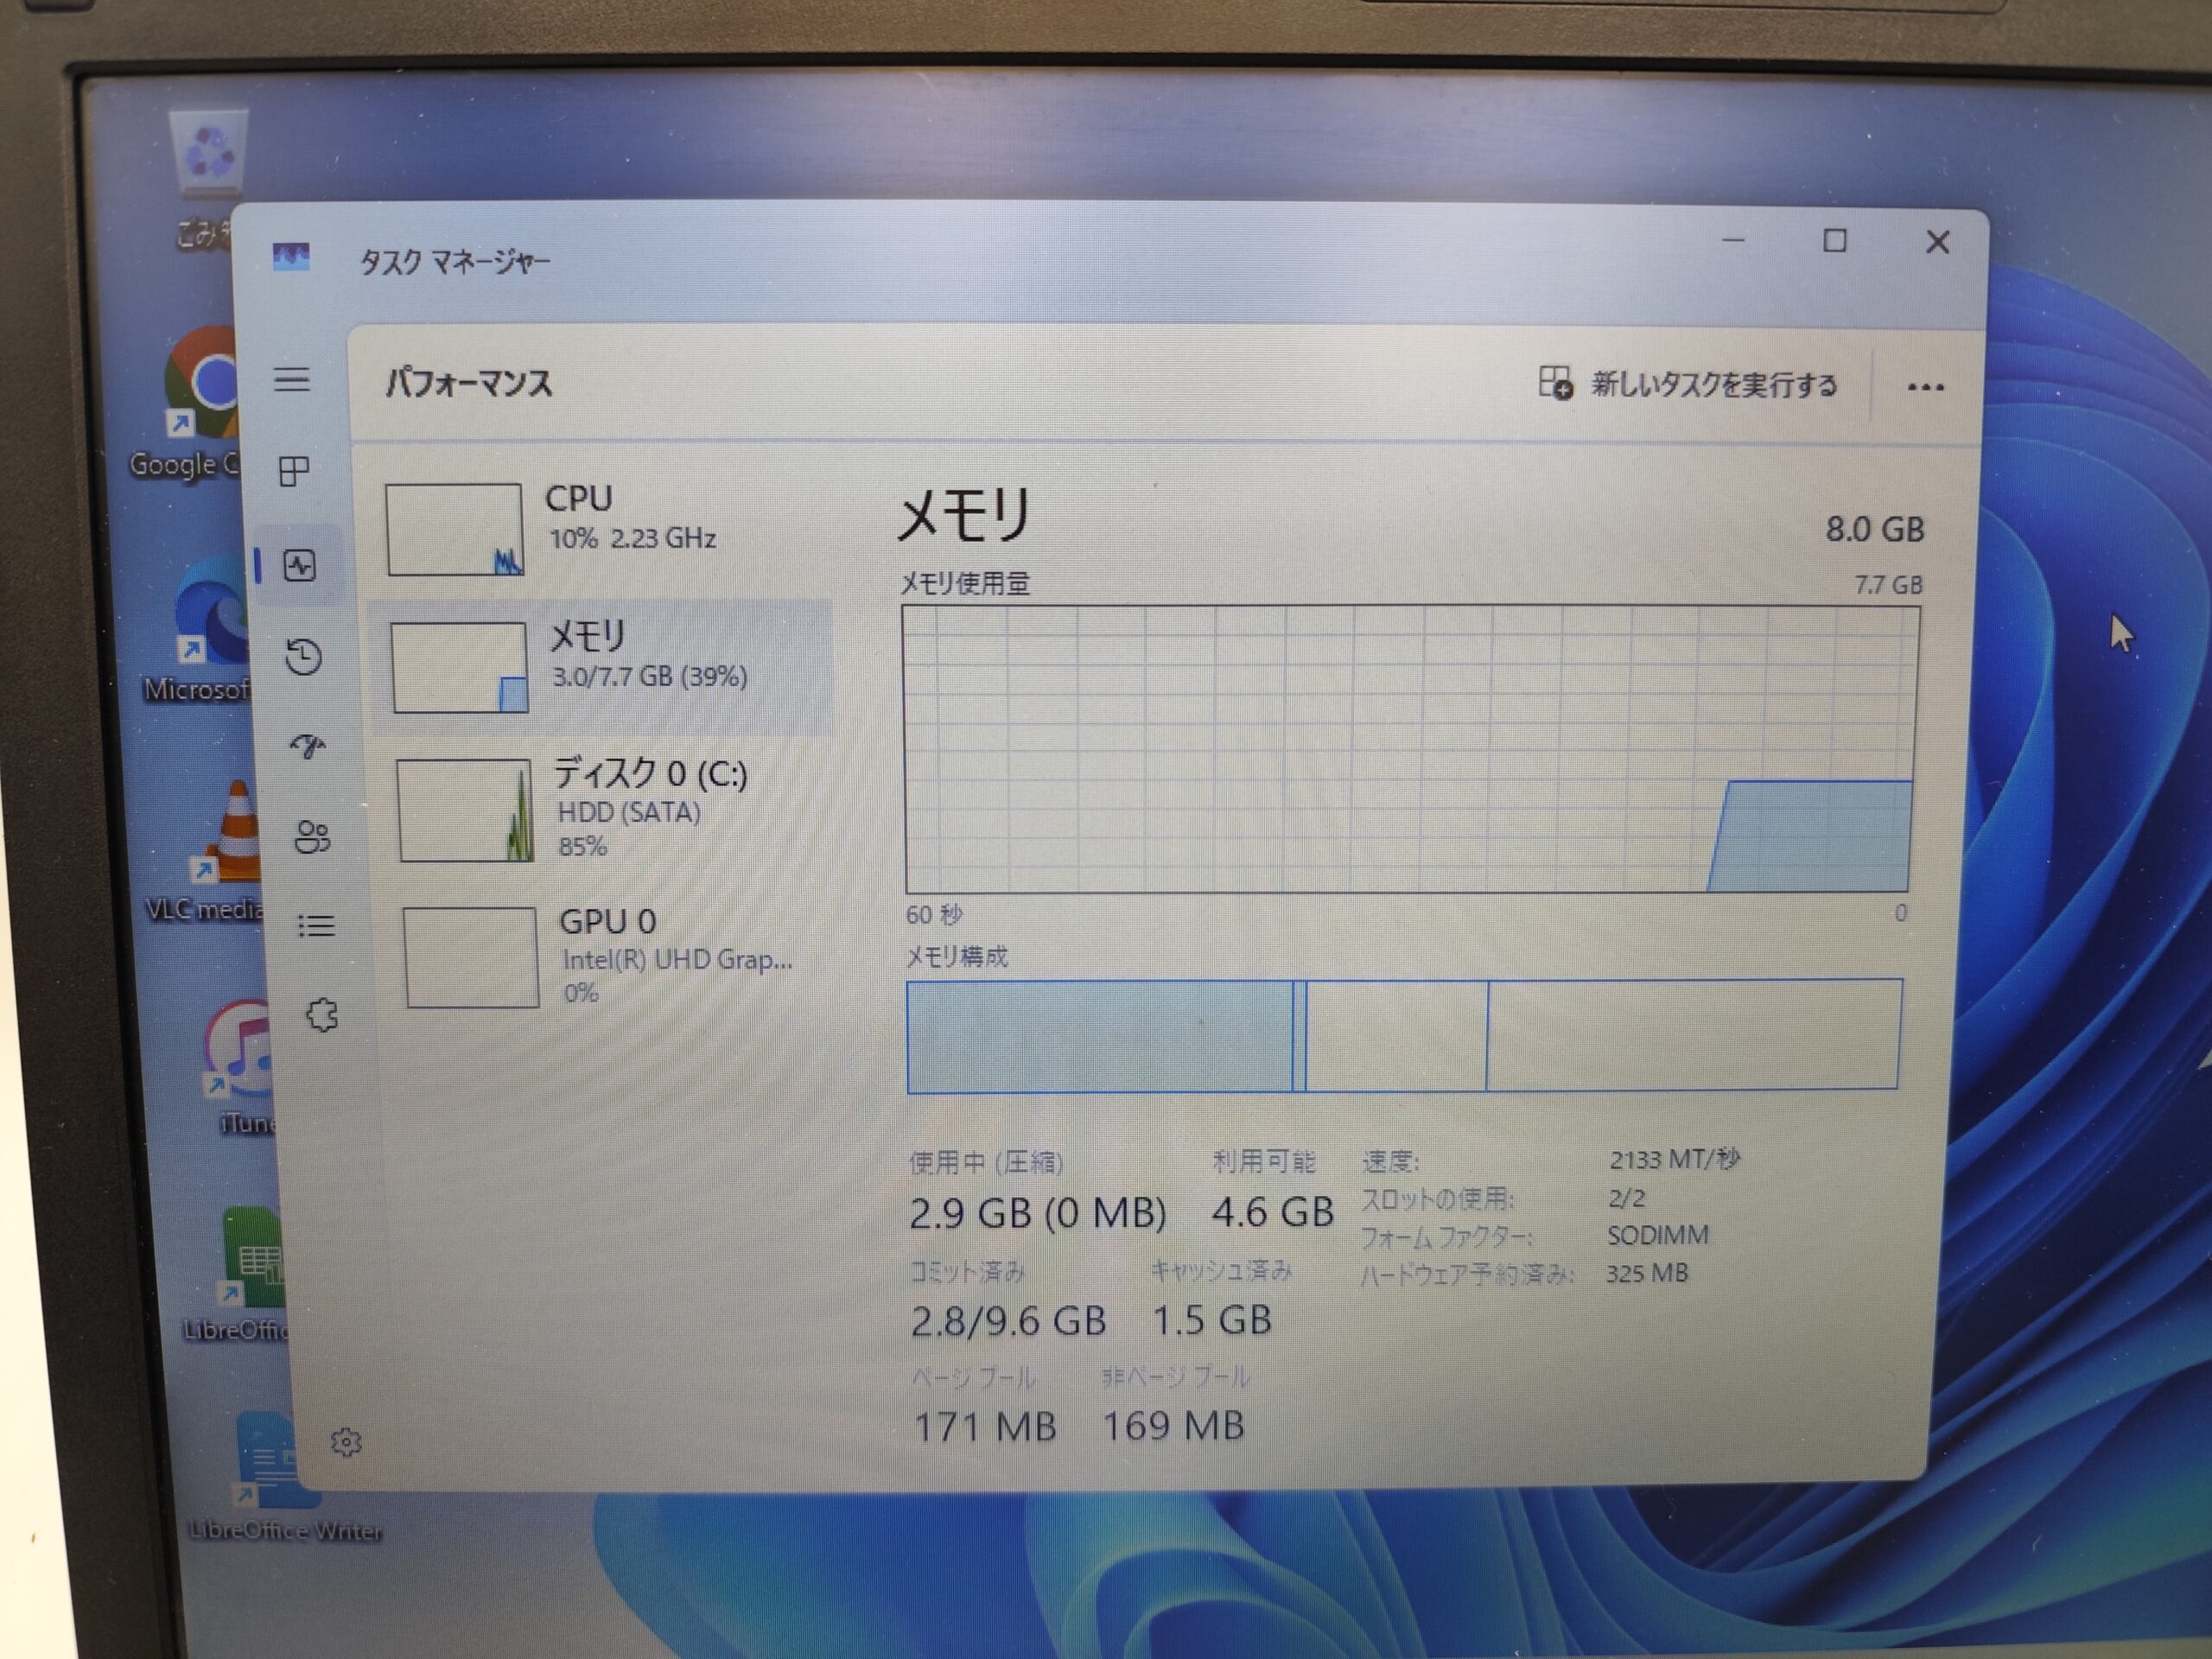Minimize the Task Manager window

pos(1733,240)
